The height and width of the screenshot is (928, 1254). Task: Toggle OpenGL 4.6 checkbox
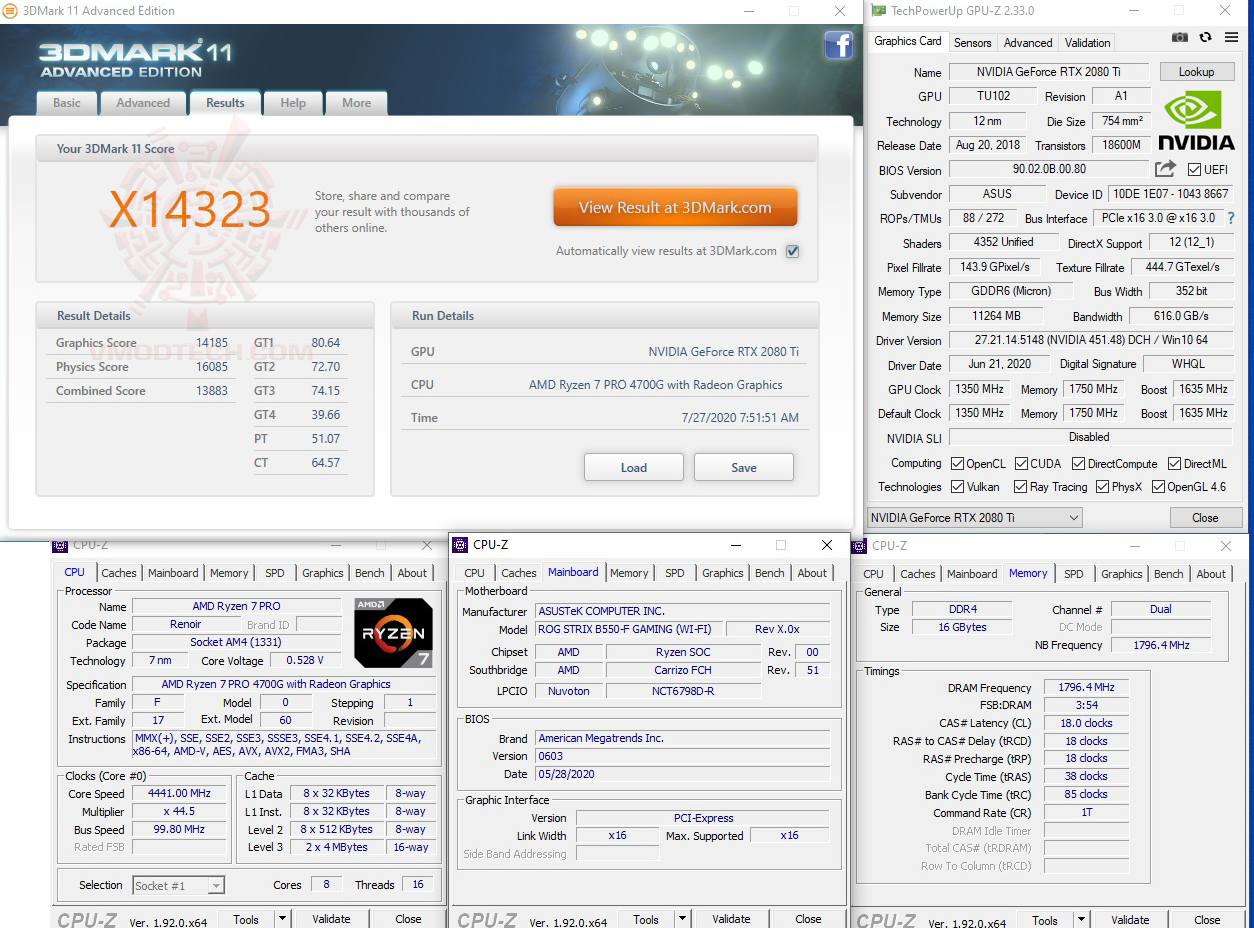[1158, 487]
